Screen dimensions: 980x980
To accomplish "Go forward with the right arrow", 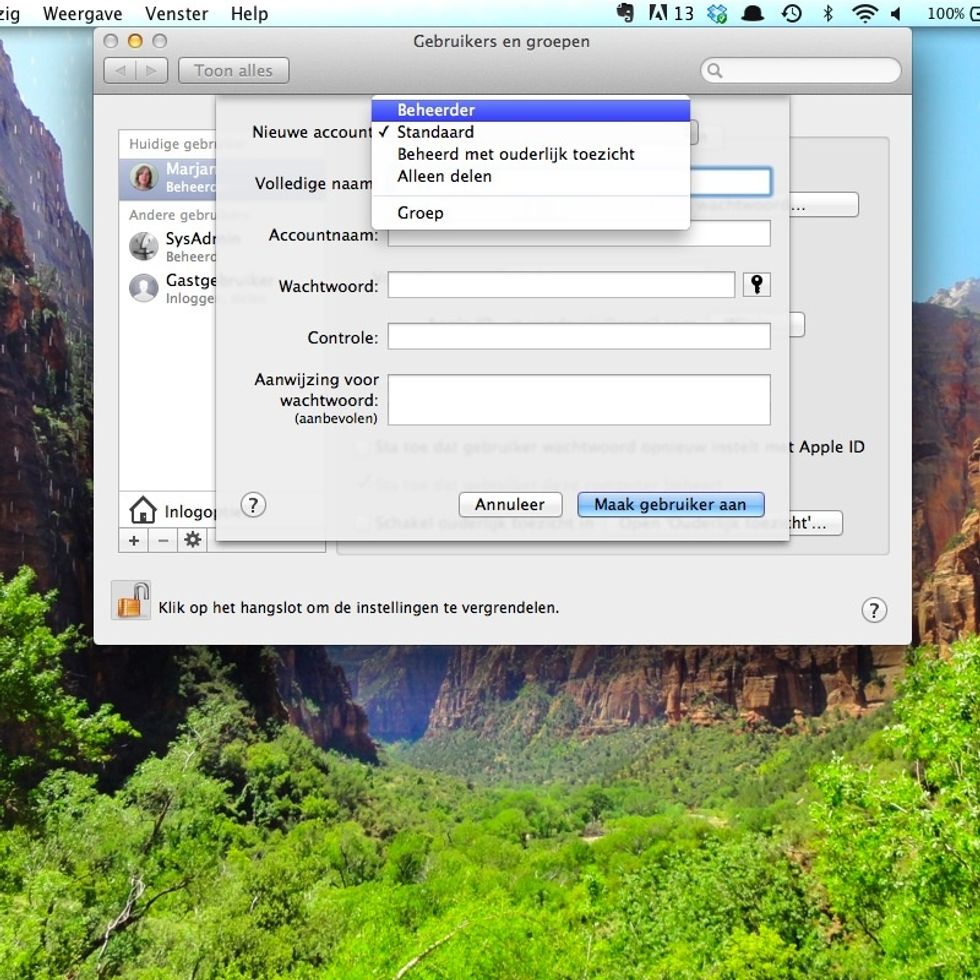I will coord(151,71).
